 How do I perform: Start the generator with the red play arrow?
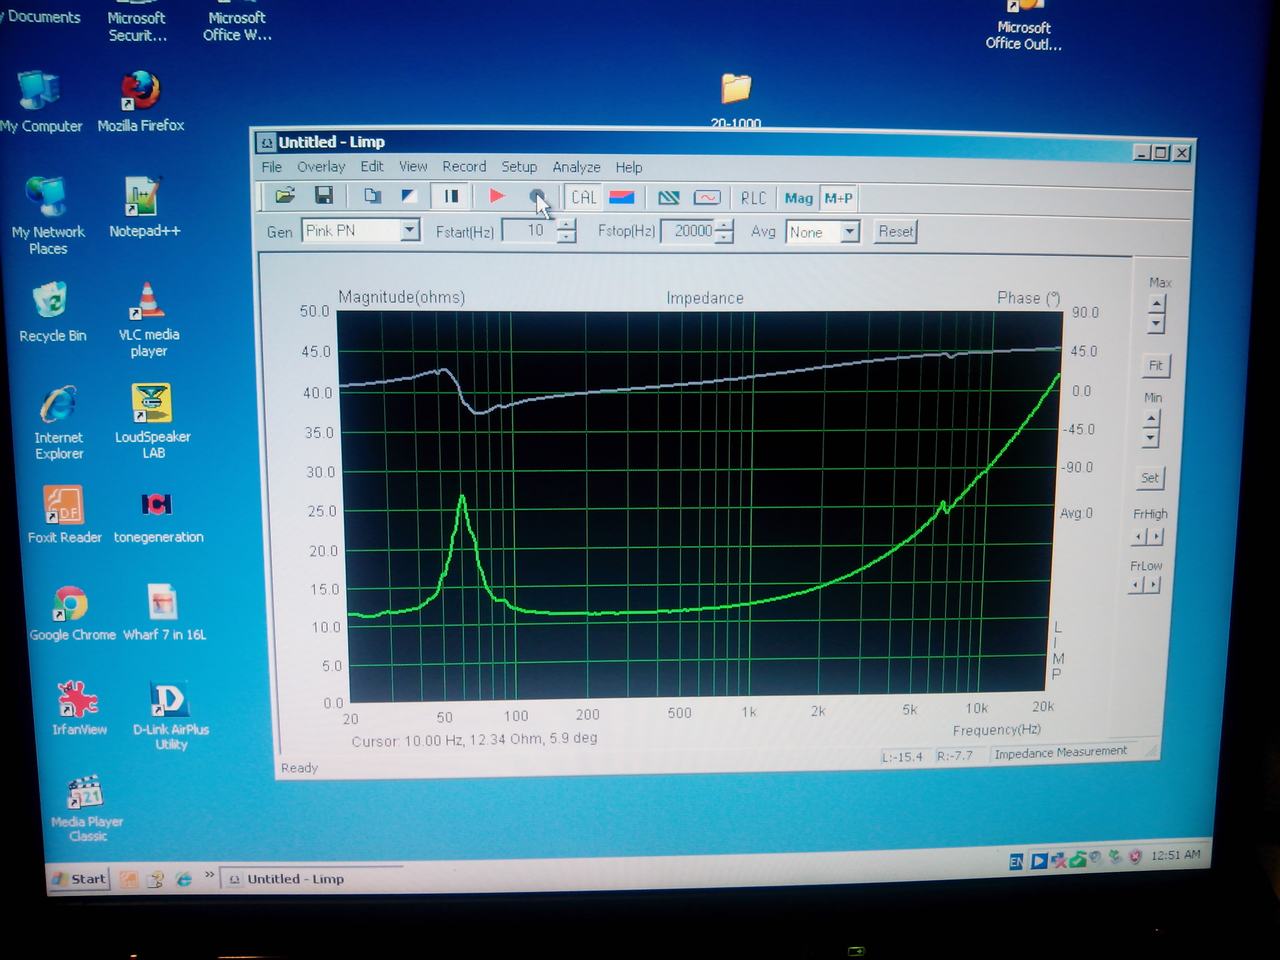point(496,197)
